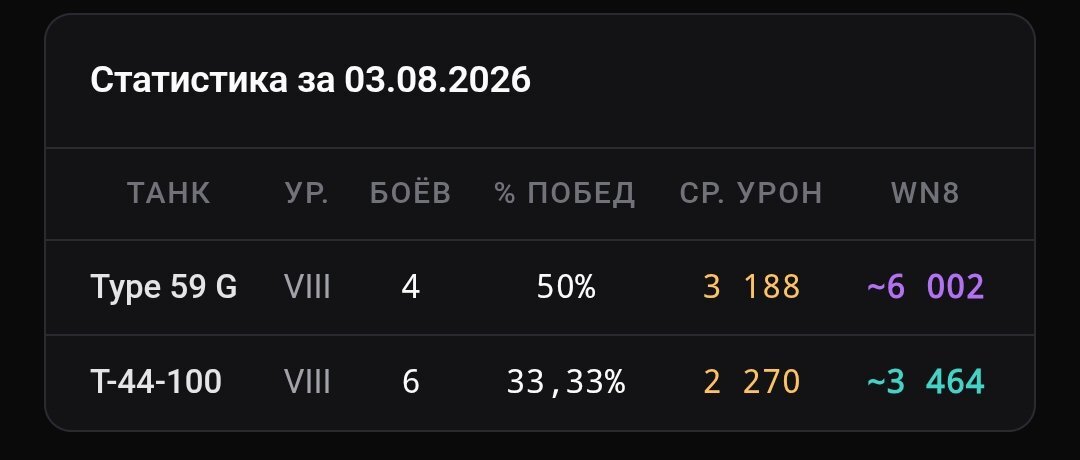The width and height of the screenshot is (1080, 460).
Task: Sort by the БОЁВ column header
Action: [x=411, y=194]
